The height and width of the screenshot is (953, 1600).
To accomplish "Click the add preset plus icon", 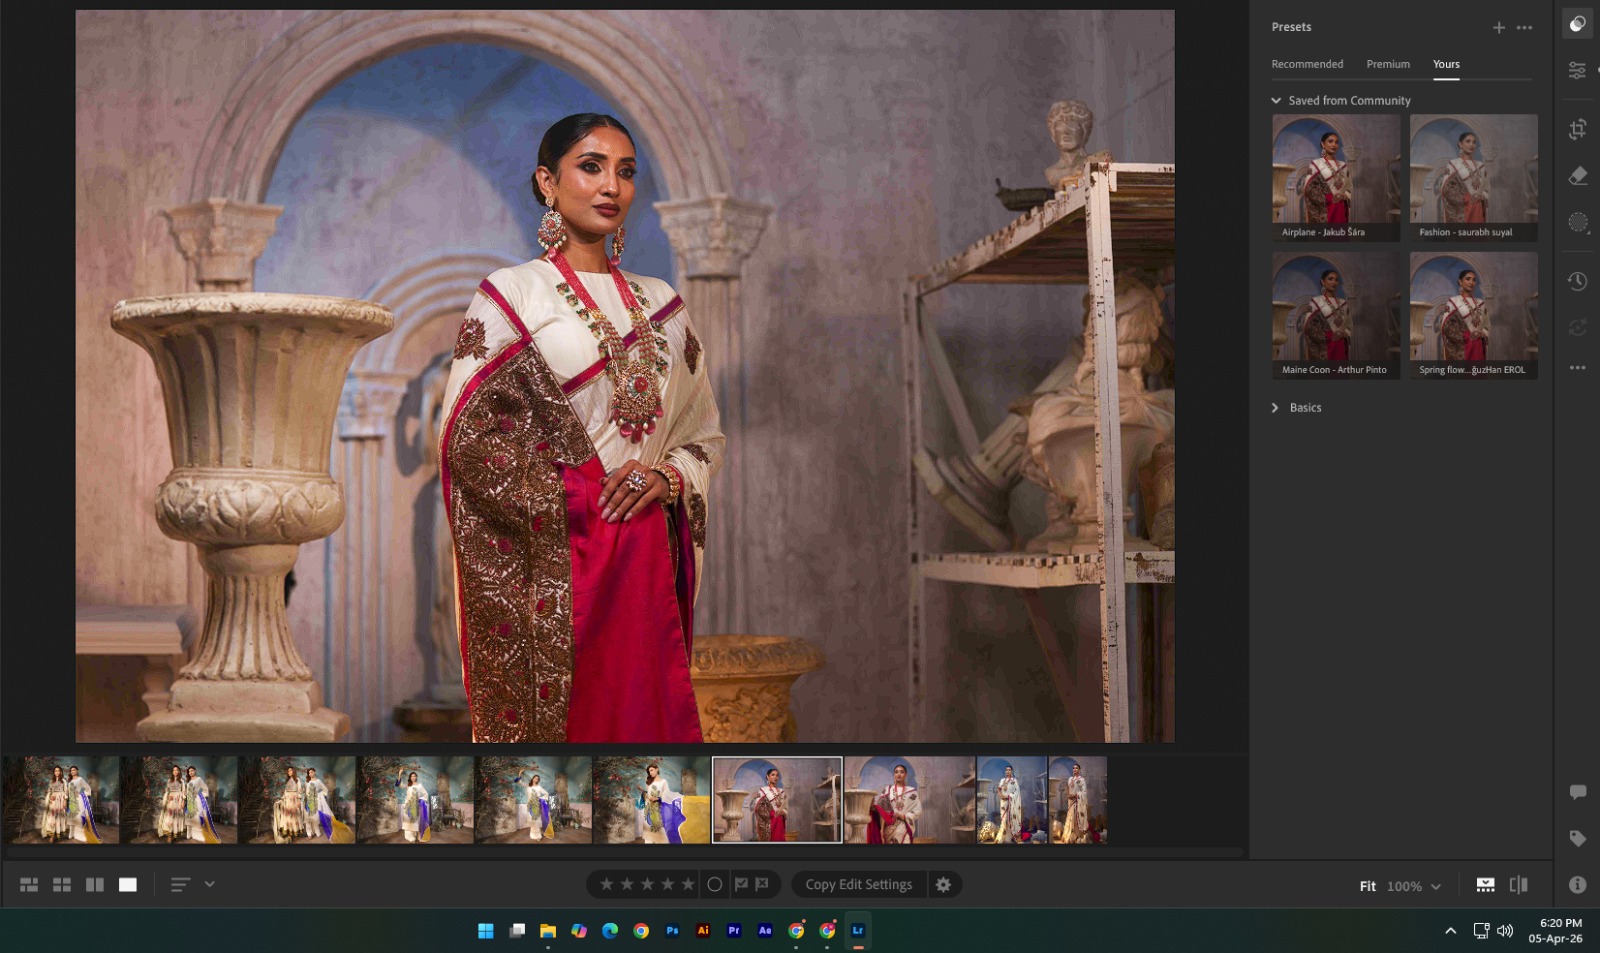I will tap(1498, 28).
